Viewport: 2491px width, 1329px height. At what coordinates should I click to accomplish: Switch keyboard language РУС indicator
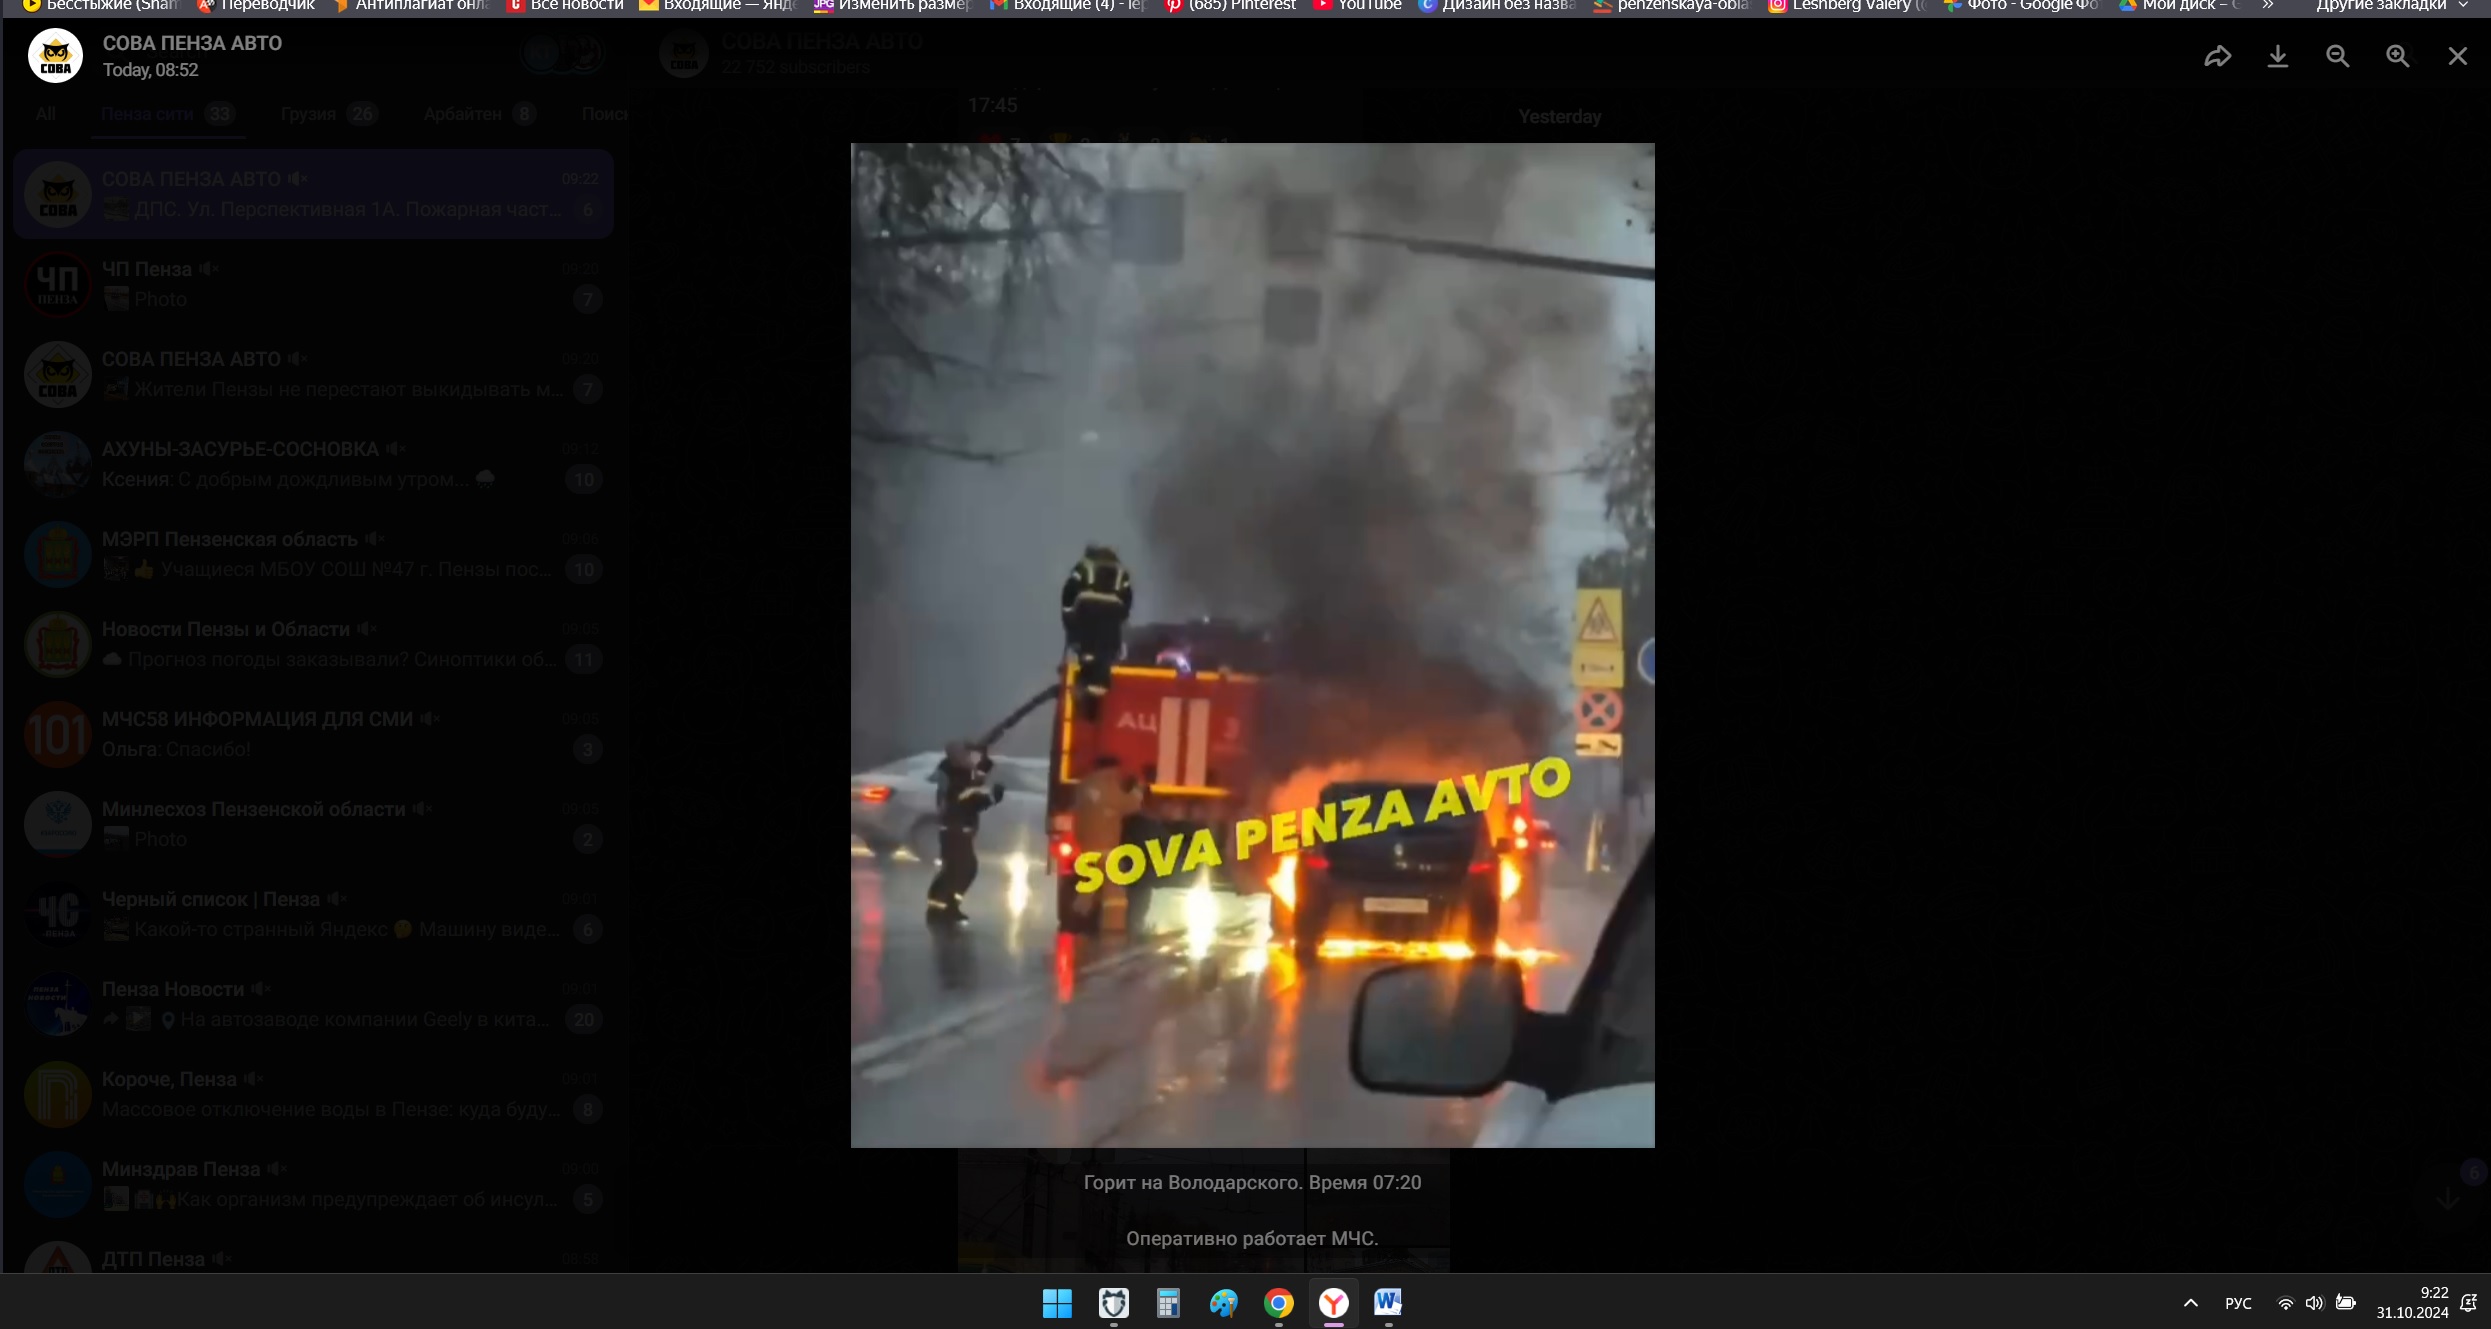pos(2238,1303)
